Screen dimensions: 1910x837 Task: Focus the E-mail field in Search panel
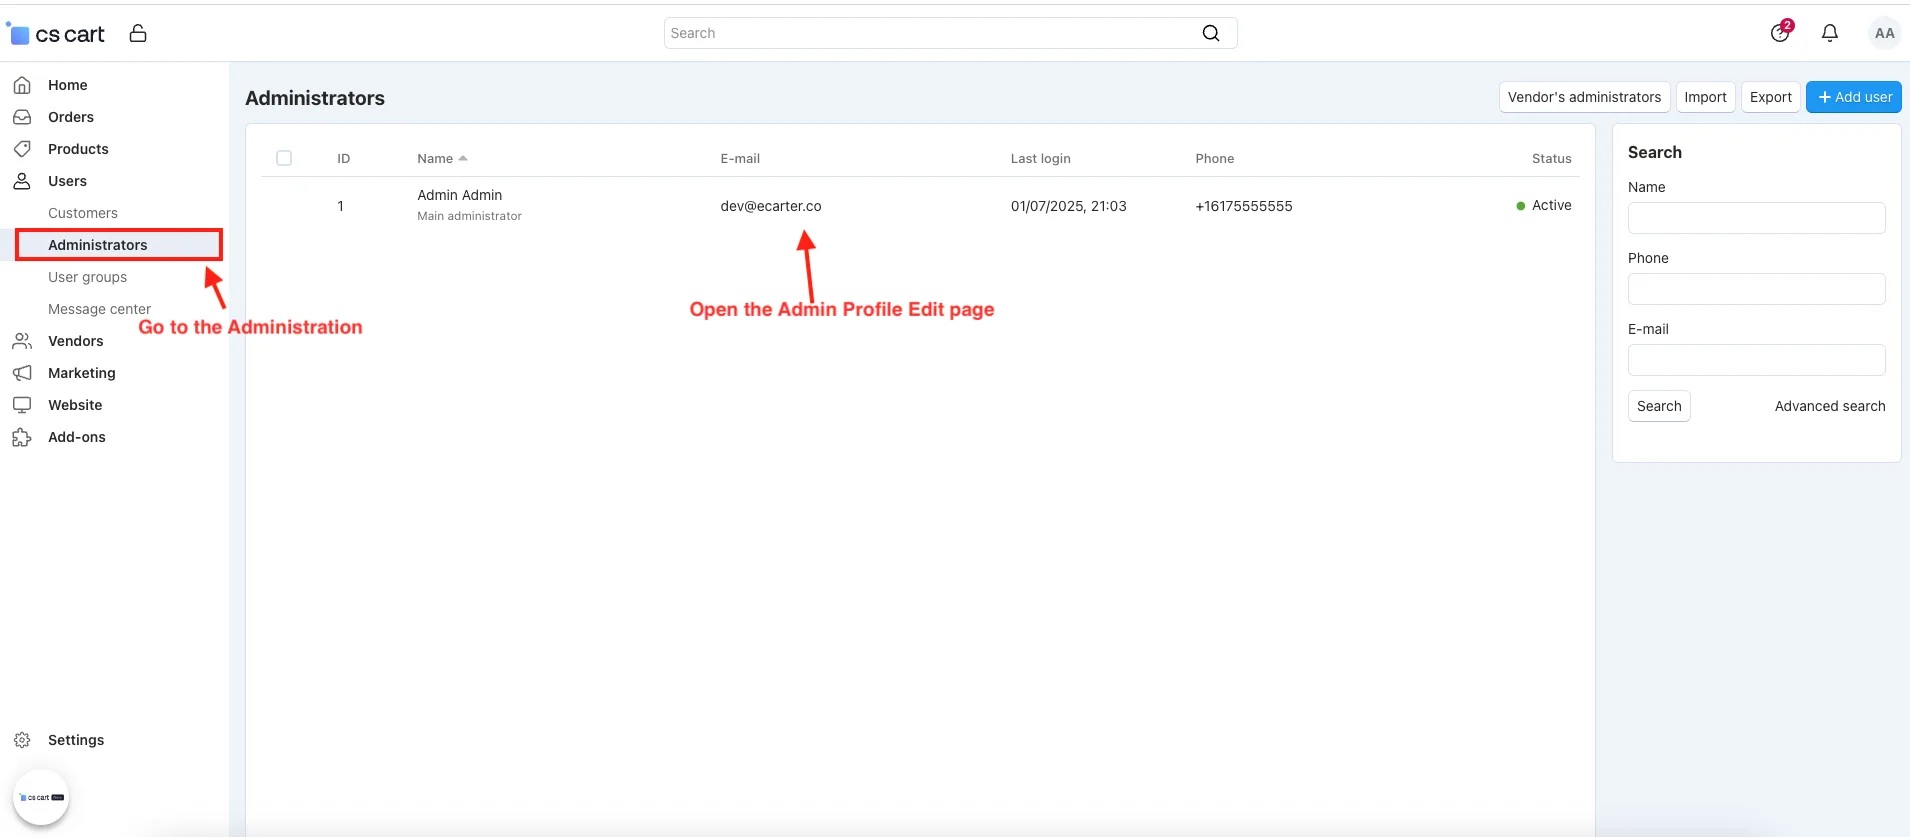[x=1757, y=360]
